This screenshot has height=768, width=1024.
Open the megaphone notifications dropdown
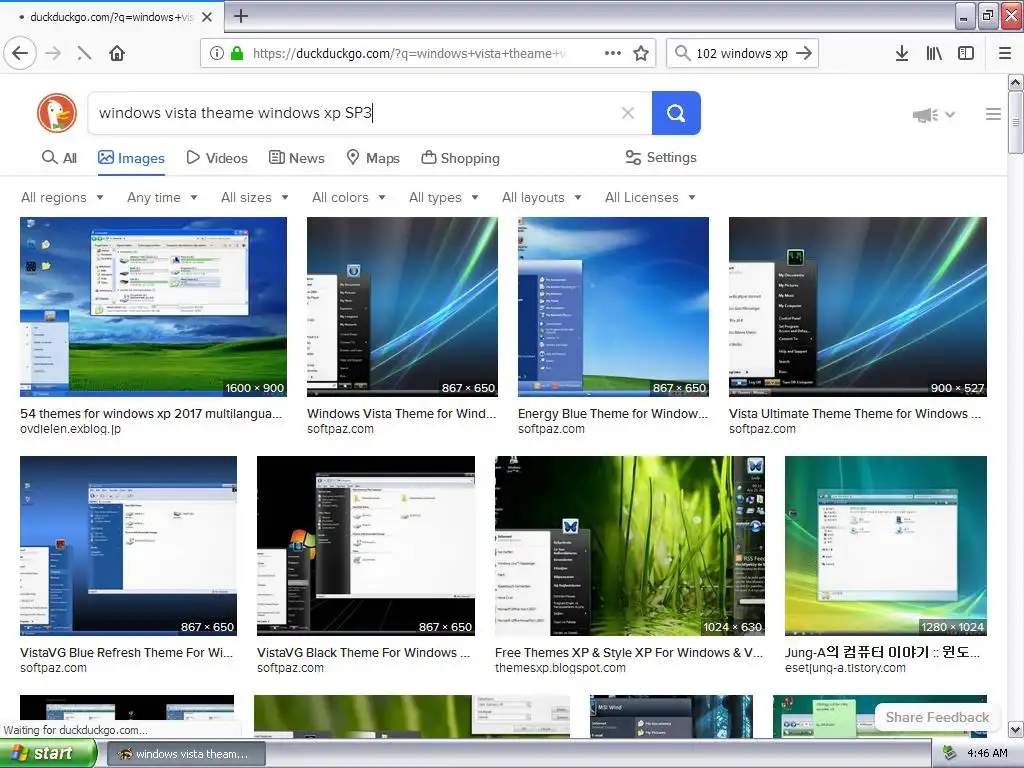(x=934, y=115)
